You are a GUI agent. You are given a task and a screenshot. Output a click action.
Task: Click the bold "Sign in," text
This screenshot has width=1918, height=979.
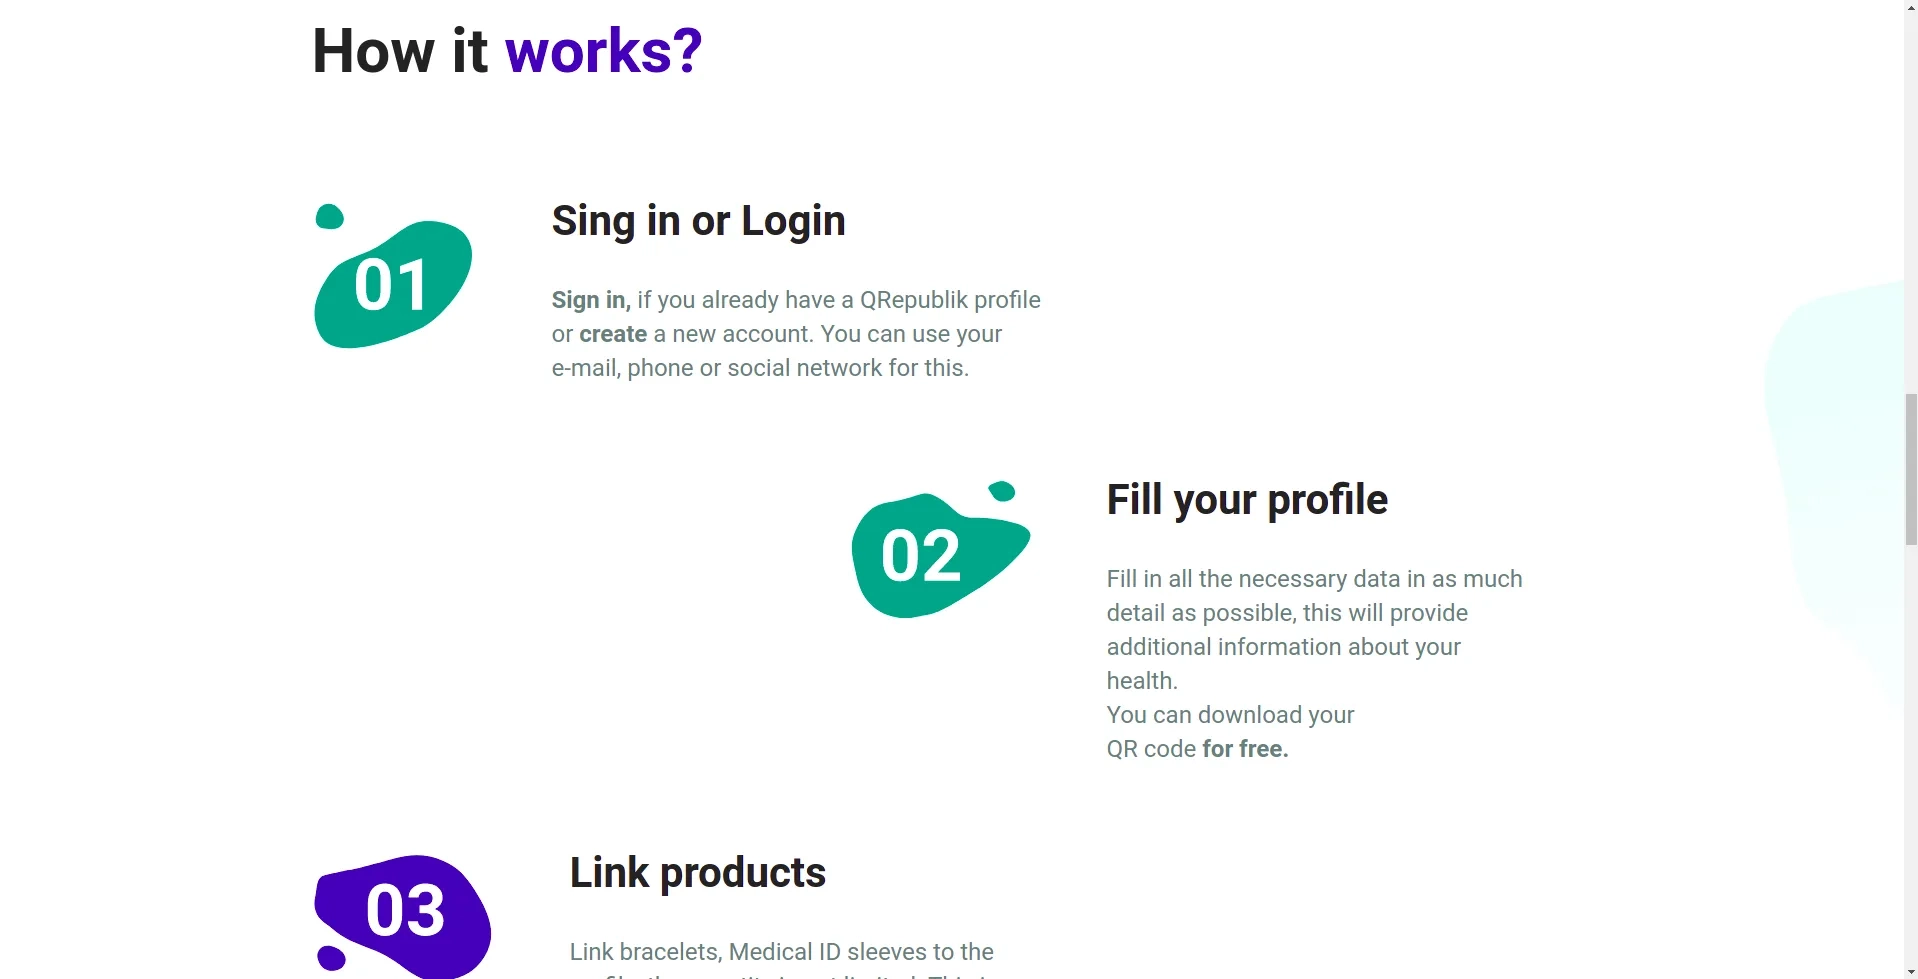pyautogui.click(x=590, y=300)
